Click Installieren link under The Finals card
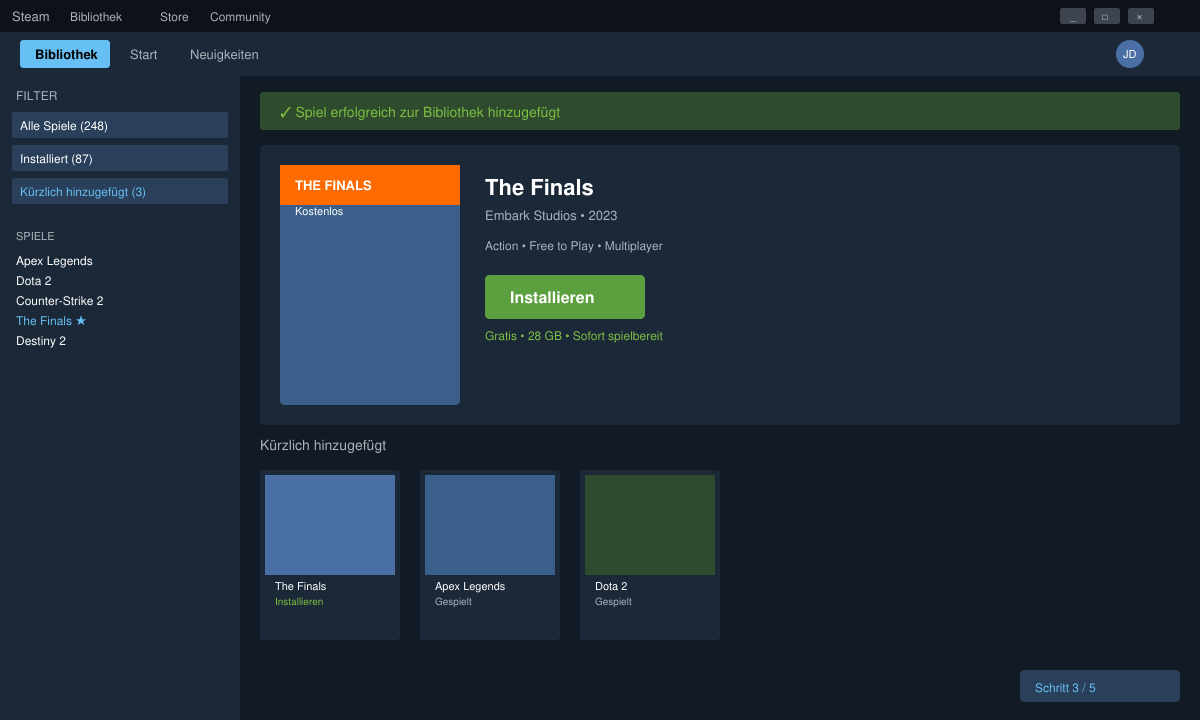This screenshot has height=720, width=1200. [299, 602]
